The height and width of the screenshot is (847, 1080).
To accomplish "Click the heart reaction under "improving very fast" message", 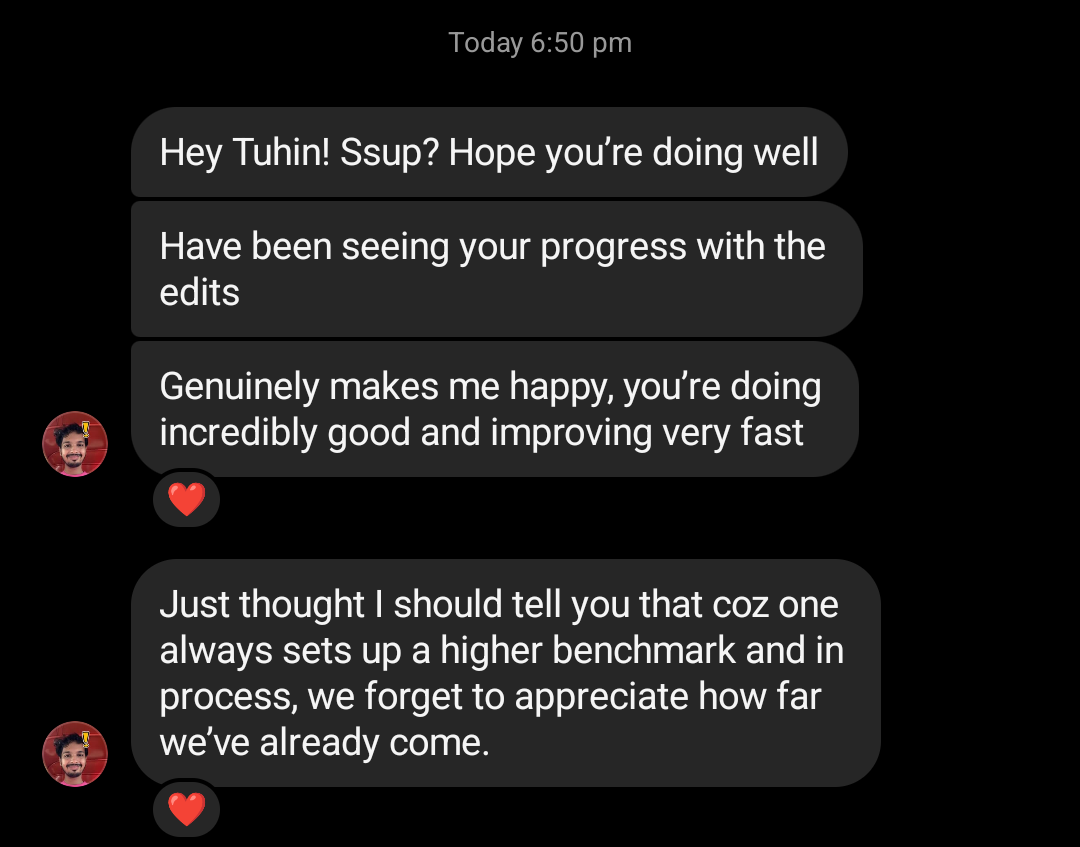I will tap(186, 499).
